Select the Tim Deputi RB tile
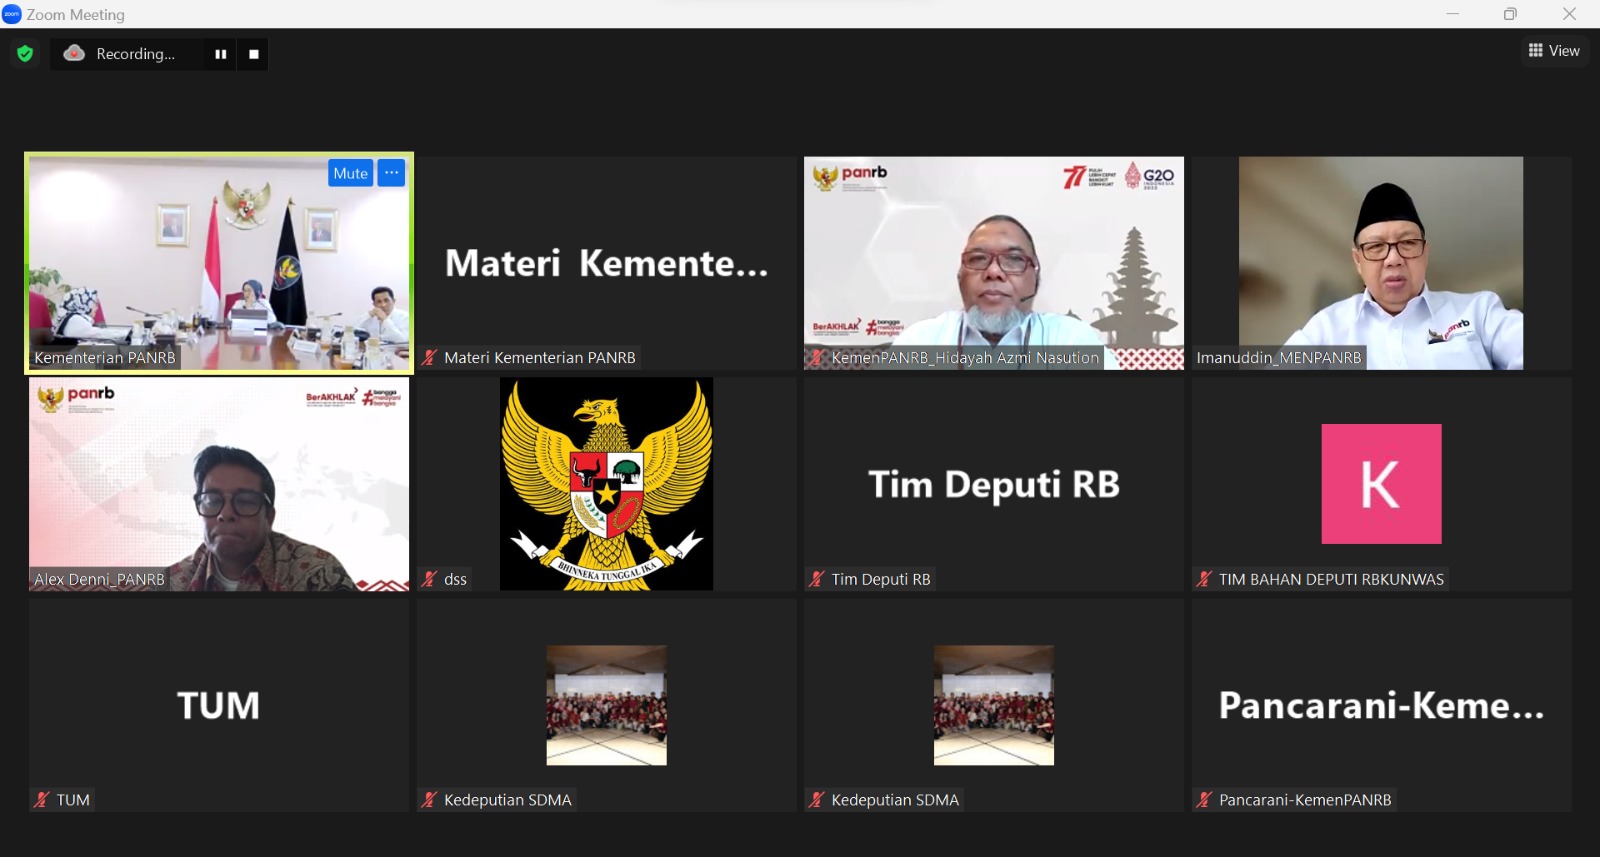Image resolution: width=1600 pixels, height=857 pixels. pyautogui.click(x=994, y=484)
